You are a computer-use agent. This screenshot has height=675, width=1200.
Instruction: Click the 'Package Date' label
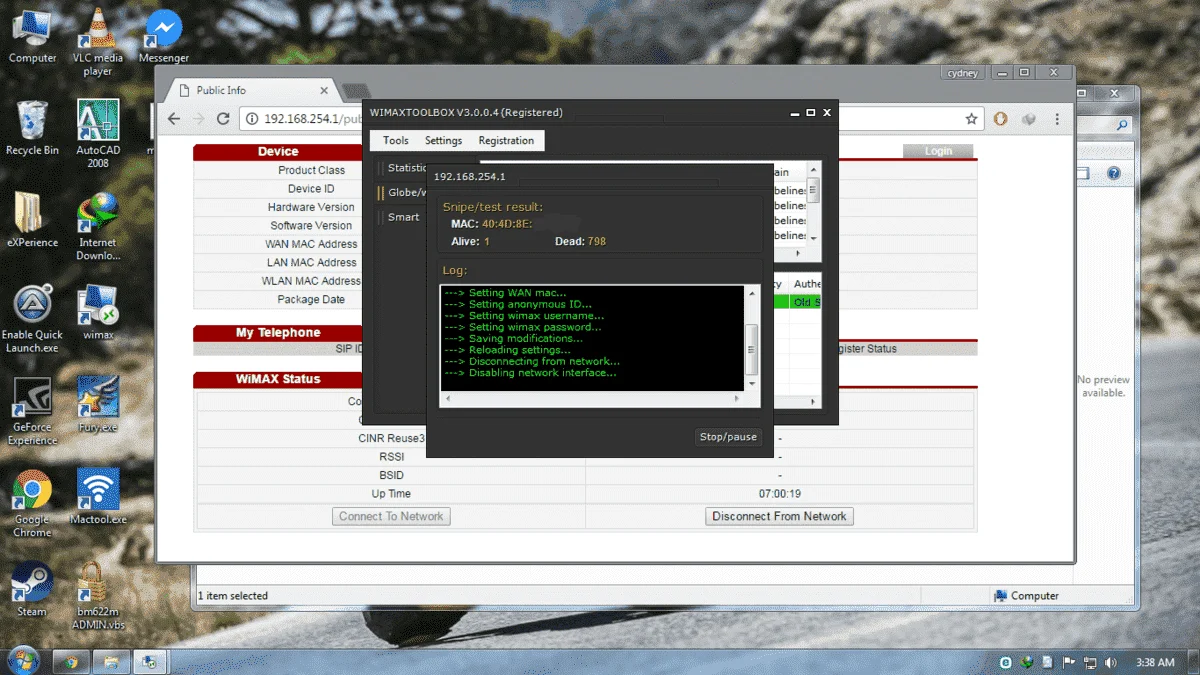click(311, 299)
